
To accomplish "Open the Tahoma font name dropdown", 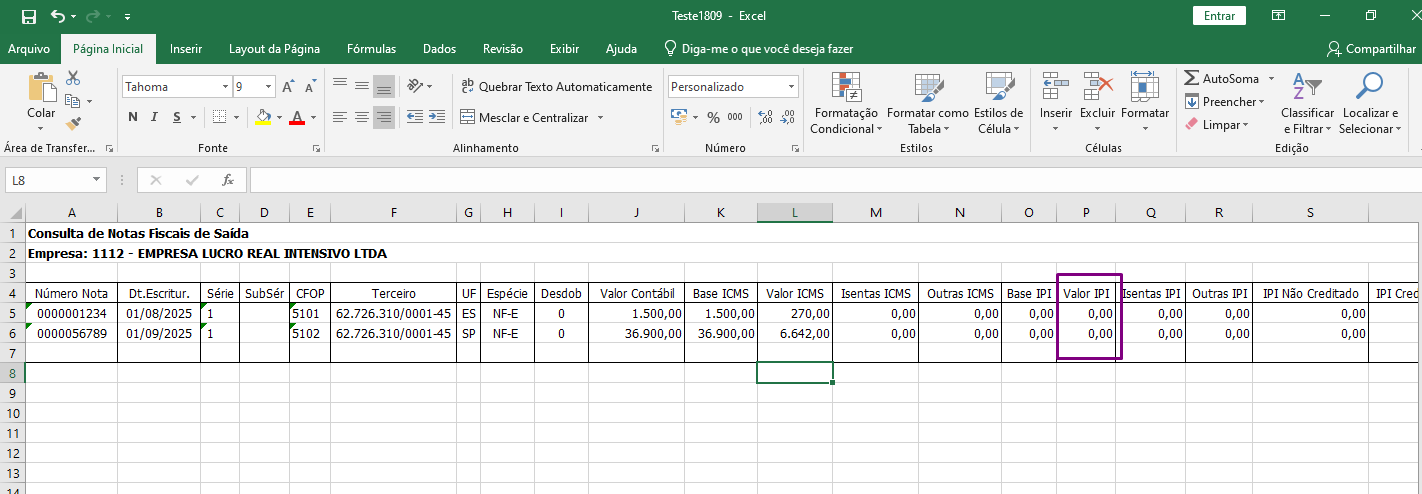I will (x=225, y=87).
